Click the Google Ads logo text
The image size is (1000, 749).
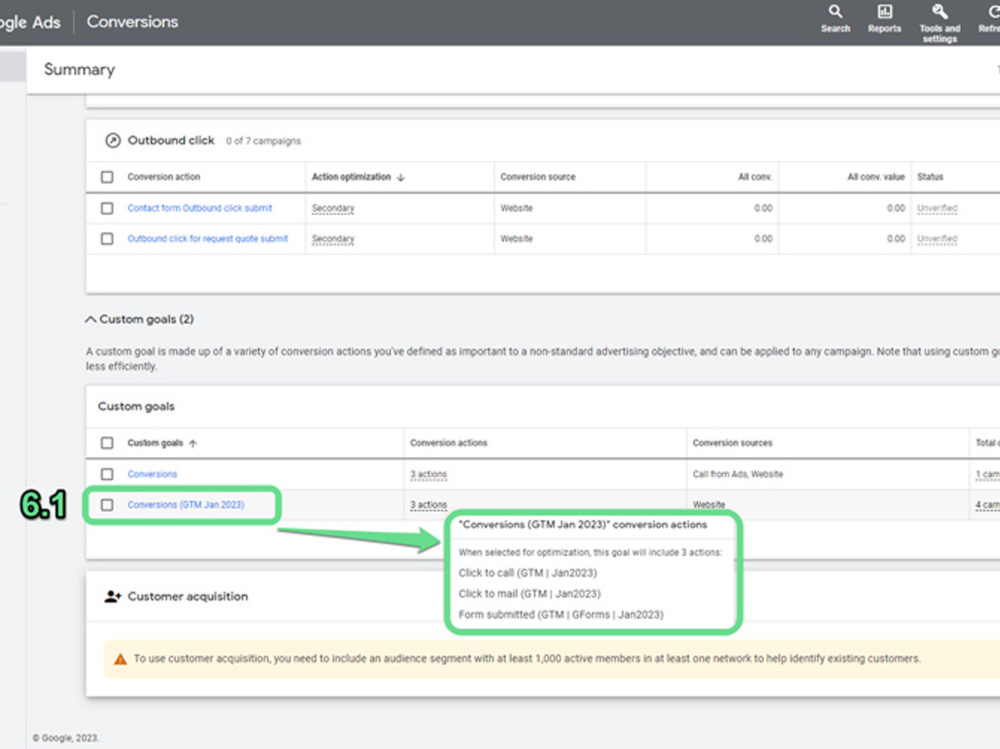30,22
